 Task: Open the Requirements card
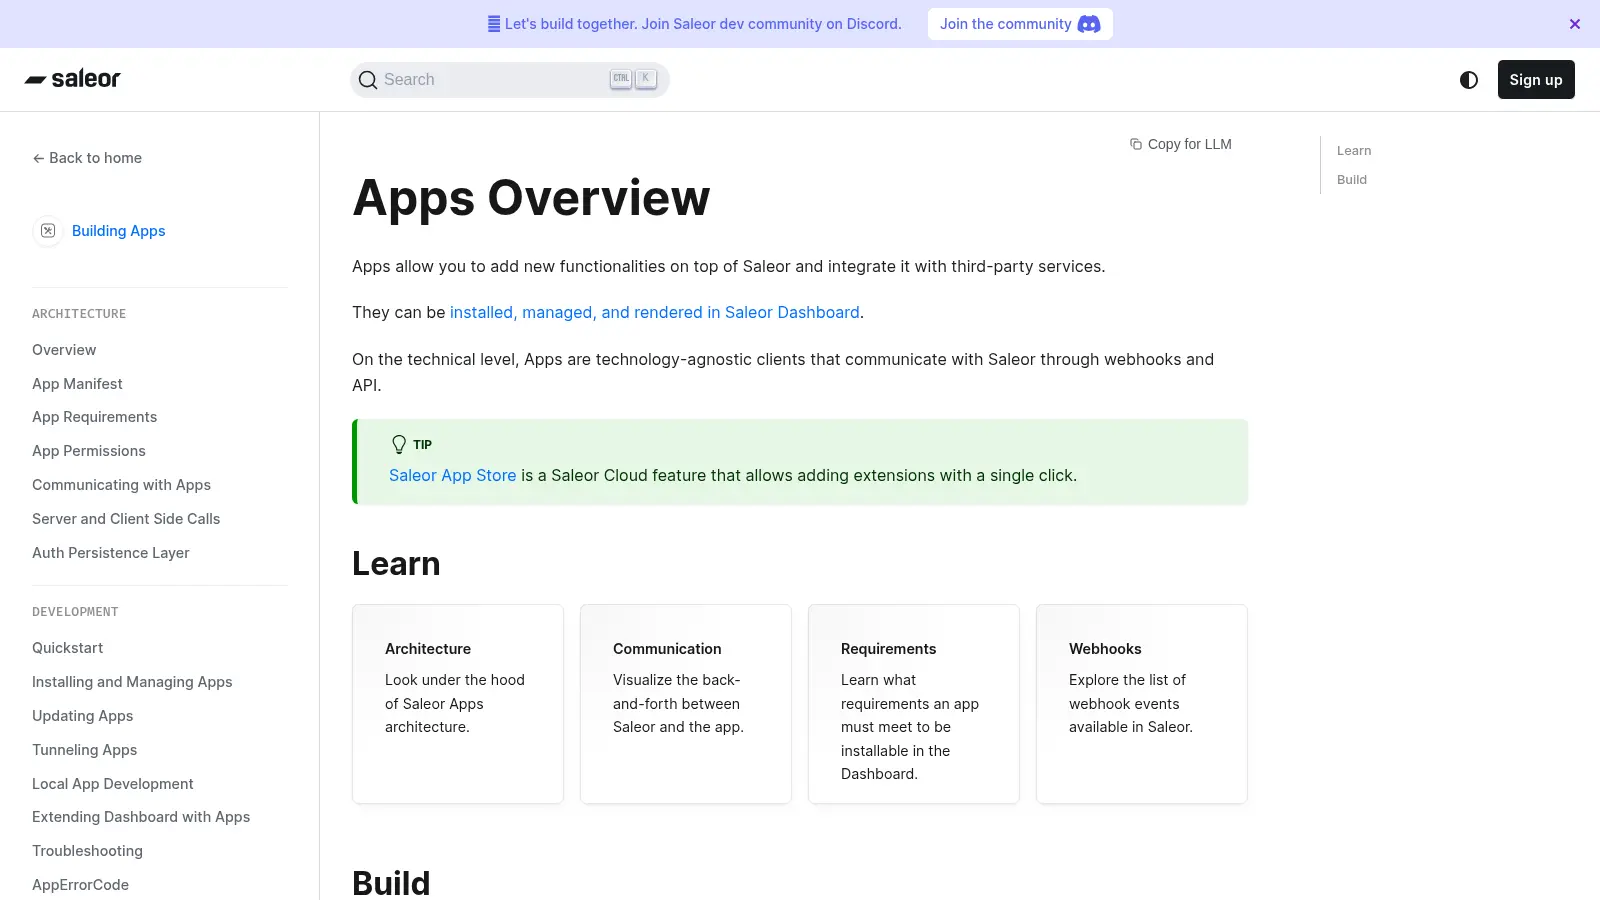914,704
